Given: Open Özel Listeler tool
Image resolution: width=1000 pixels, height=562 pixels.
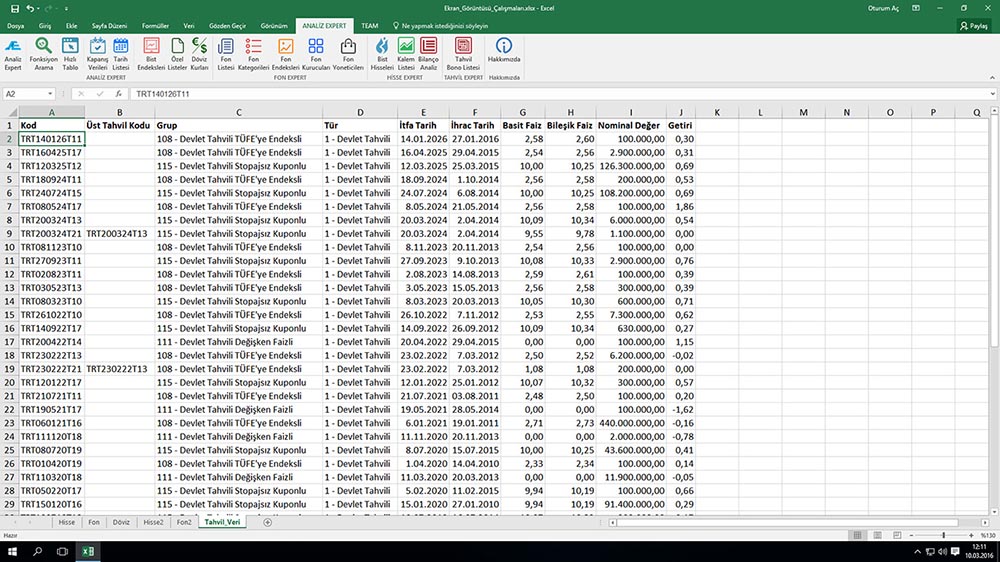Looking at the screenshot, I should (x=177, y=54).
